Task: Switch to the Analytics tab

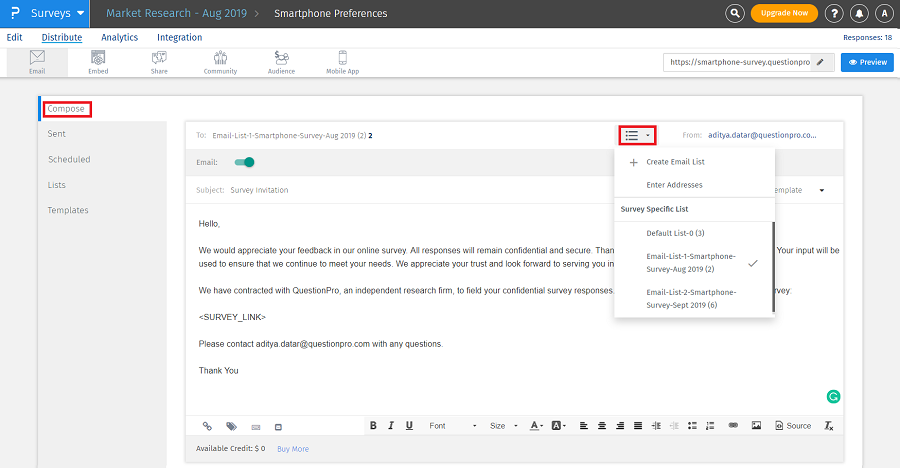Action: (x=120, y=38)
